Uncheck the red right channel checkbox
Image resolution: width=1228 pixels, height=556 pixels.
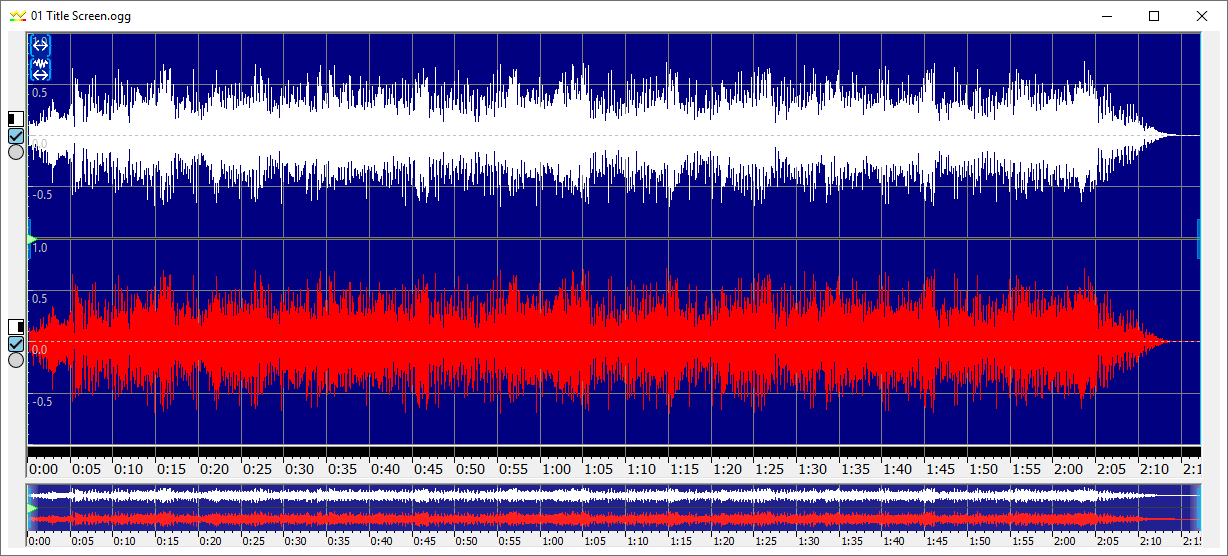(x=15, y=344)
